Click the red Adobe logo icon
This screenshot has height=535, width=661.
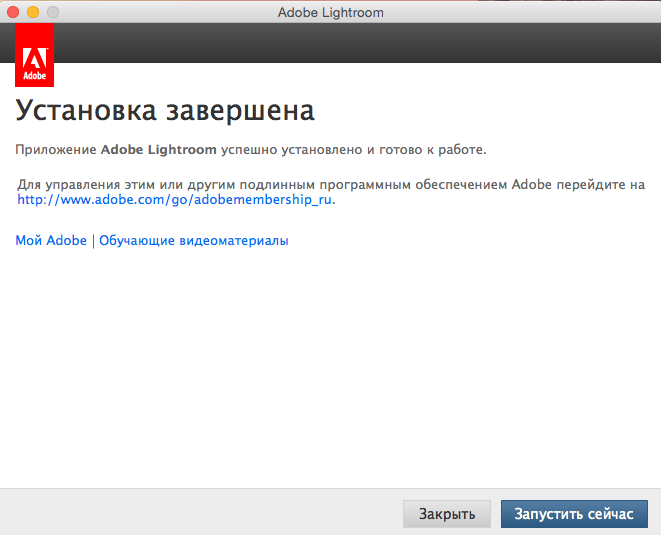click(35, 55)
